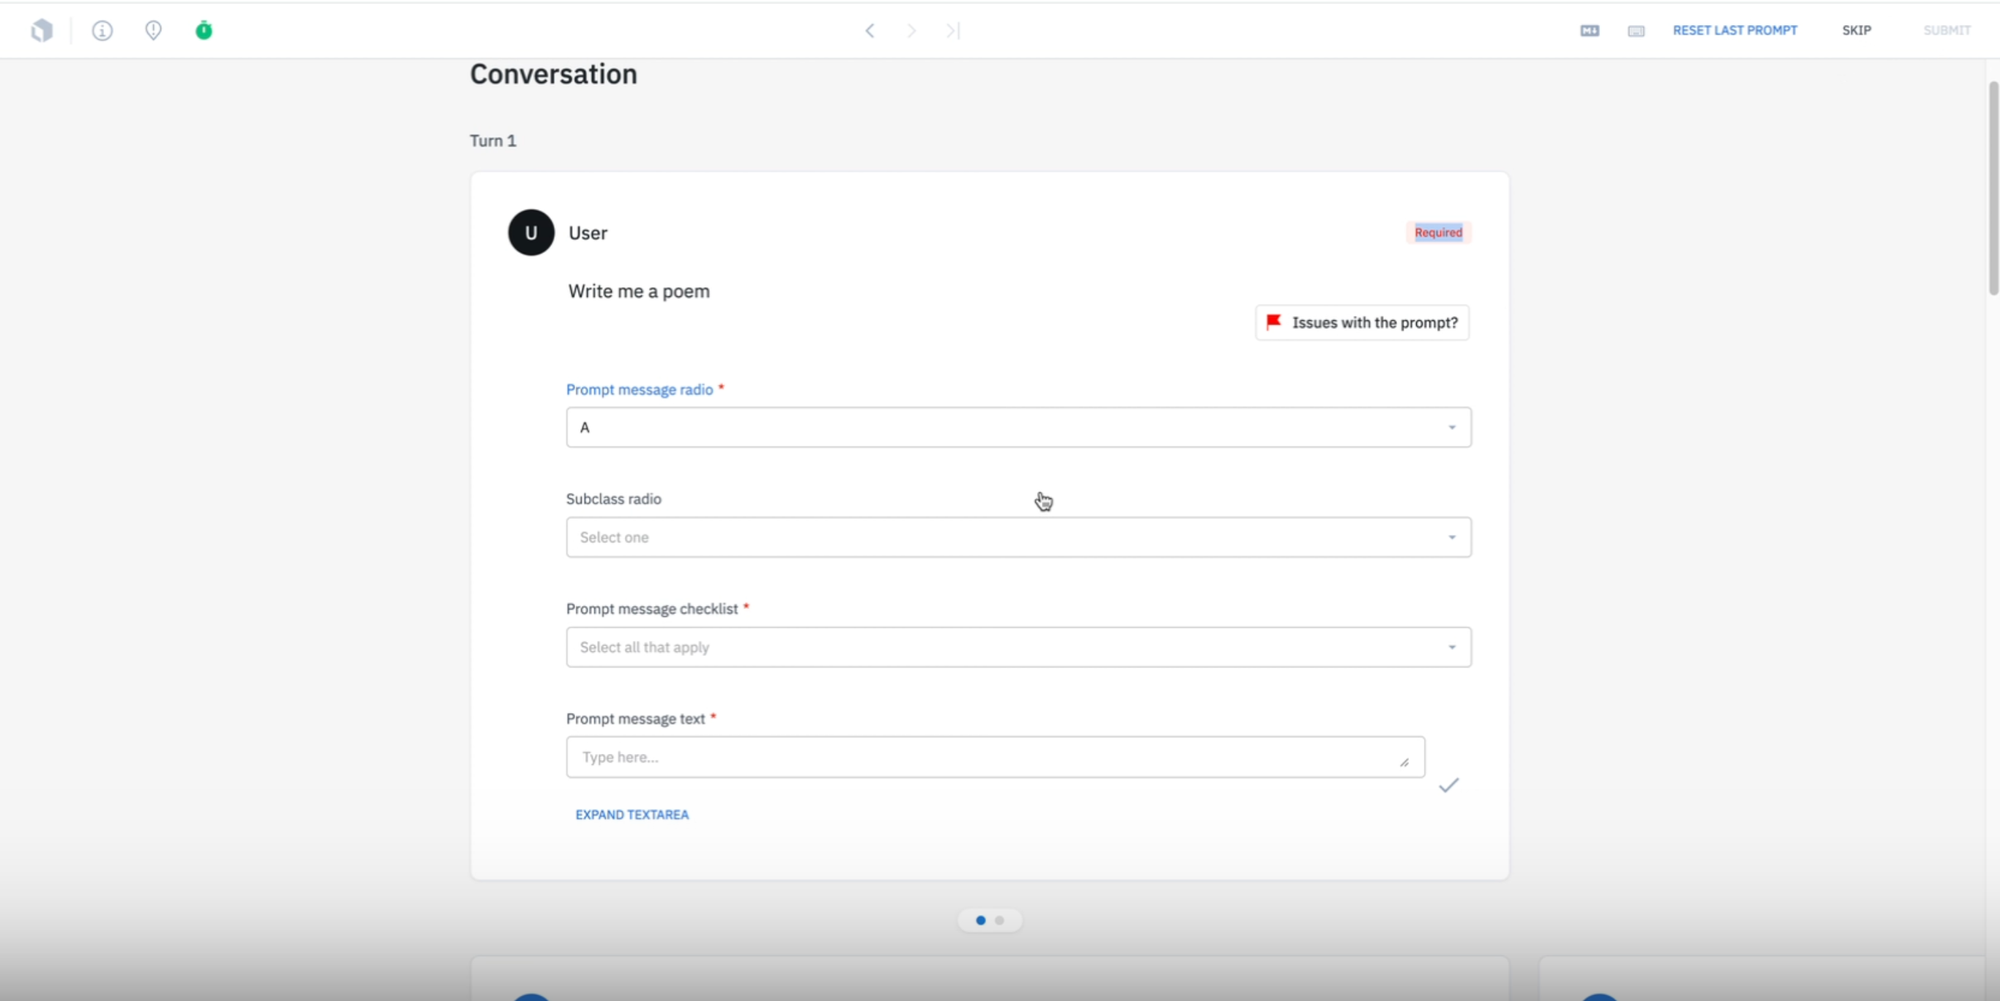The height and width of the screenshot is (1001, 2000).
Task: Click the Prompt message radio label
Action: point(640,390)
